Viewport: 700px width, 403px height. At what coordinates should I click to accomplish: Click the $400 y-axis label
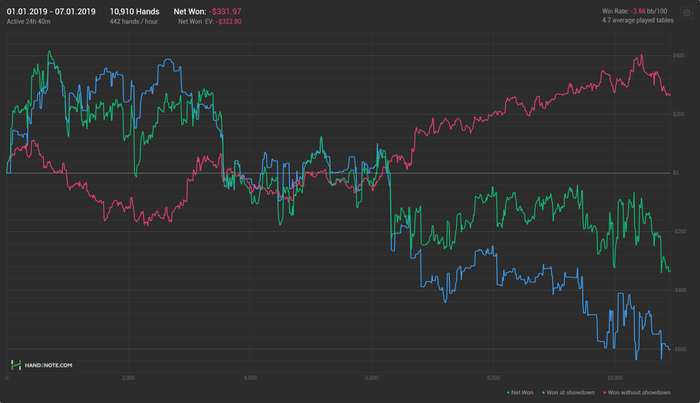point(678,55)
